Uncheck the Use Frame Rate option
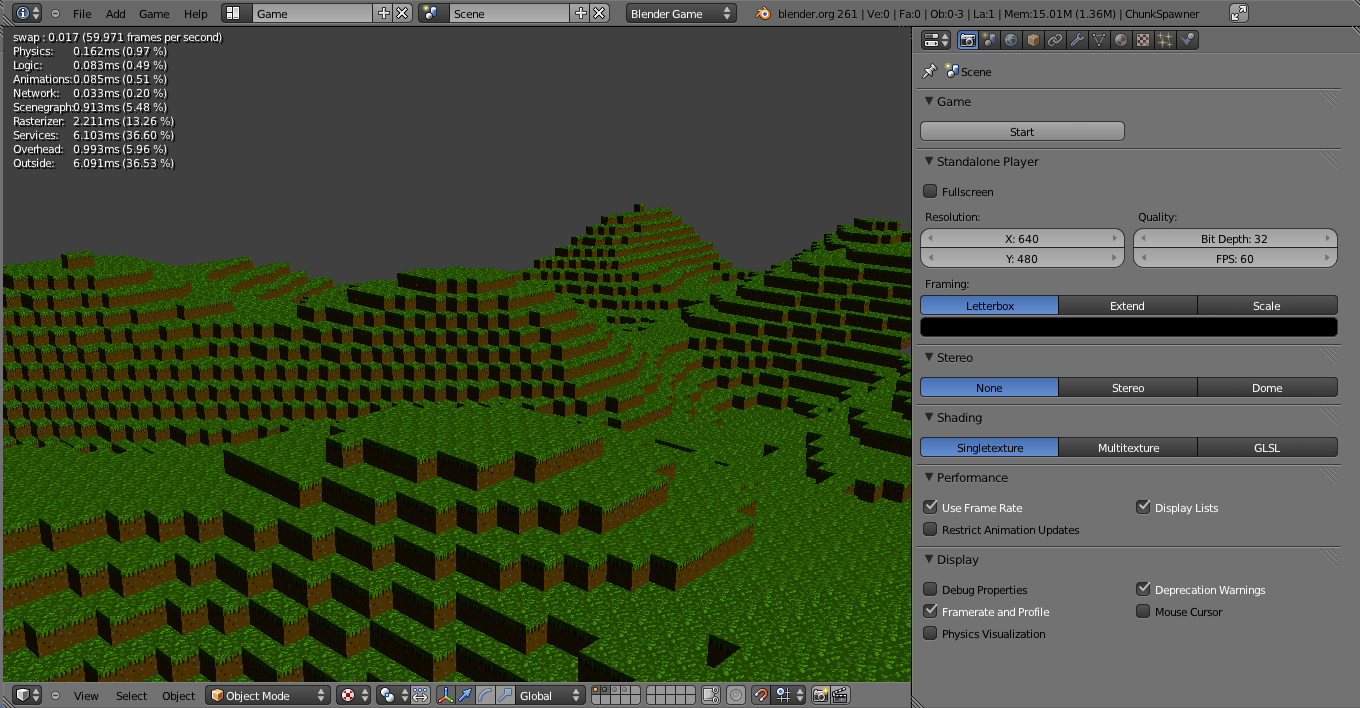This screenshot has height=708, width=1360. coord(930,507)
